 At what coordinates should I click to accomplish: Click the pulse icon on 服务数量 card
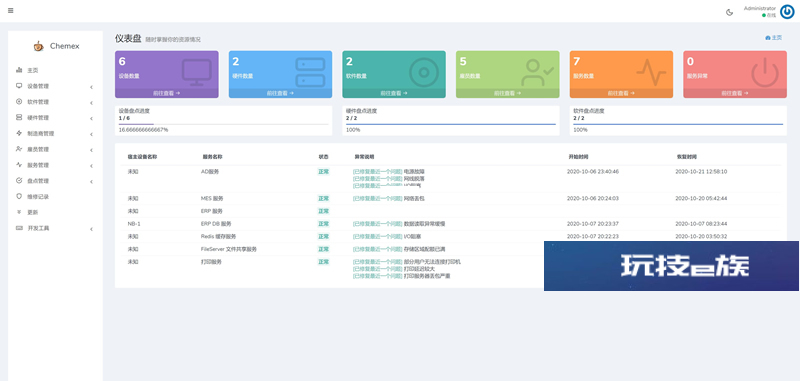coord(651,72)
